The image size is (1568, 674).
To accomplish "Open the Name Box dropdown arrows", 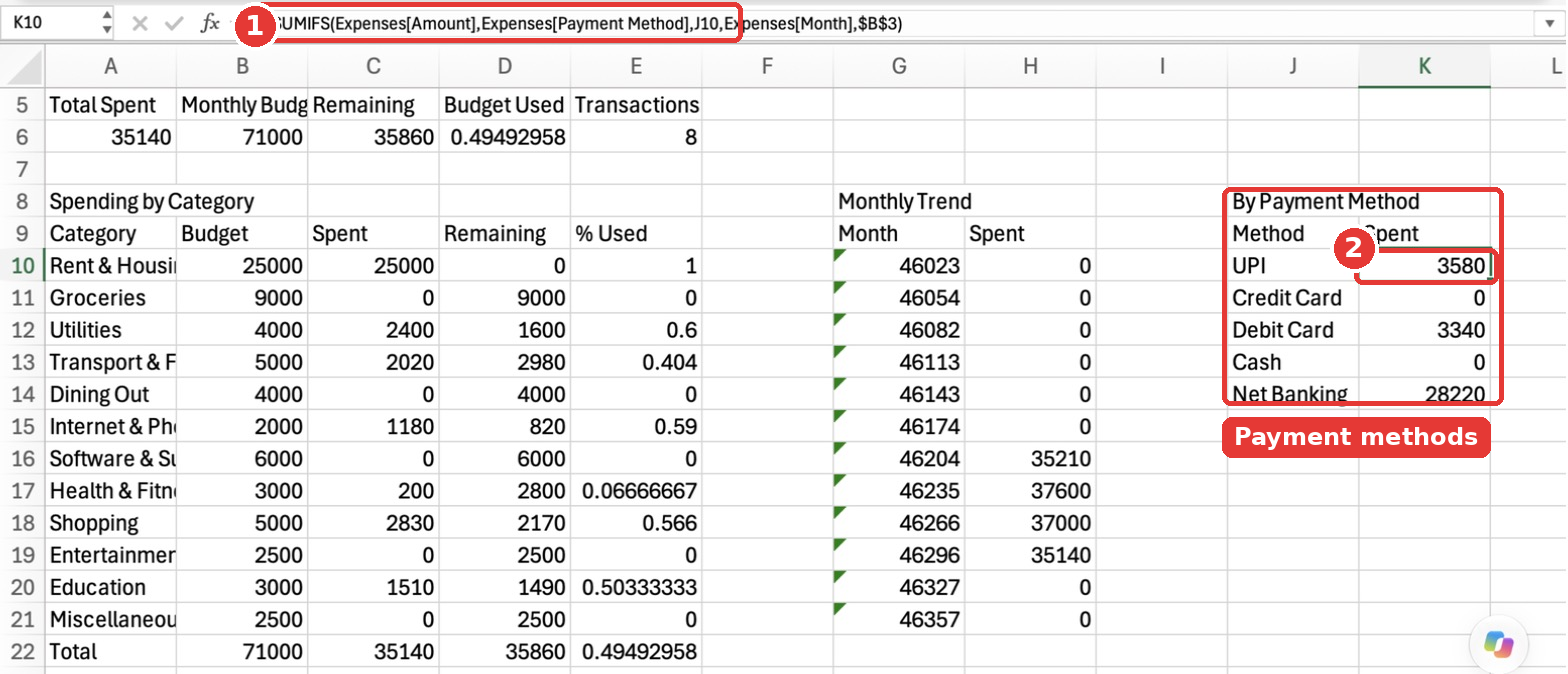I will coord(108,24).
